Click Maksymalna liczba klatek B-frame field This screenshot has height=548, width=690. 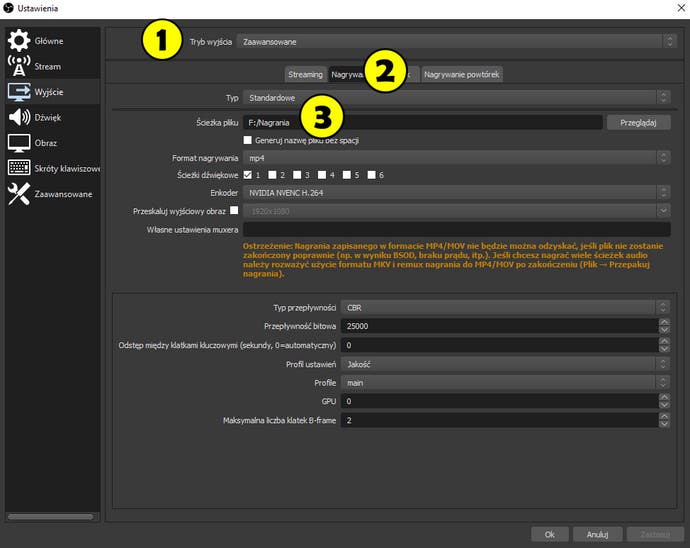click(x=500, y=420)
